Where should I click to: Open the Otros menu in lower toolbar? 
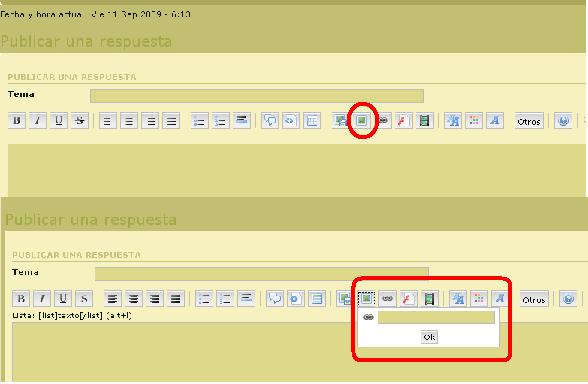534,300
